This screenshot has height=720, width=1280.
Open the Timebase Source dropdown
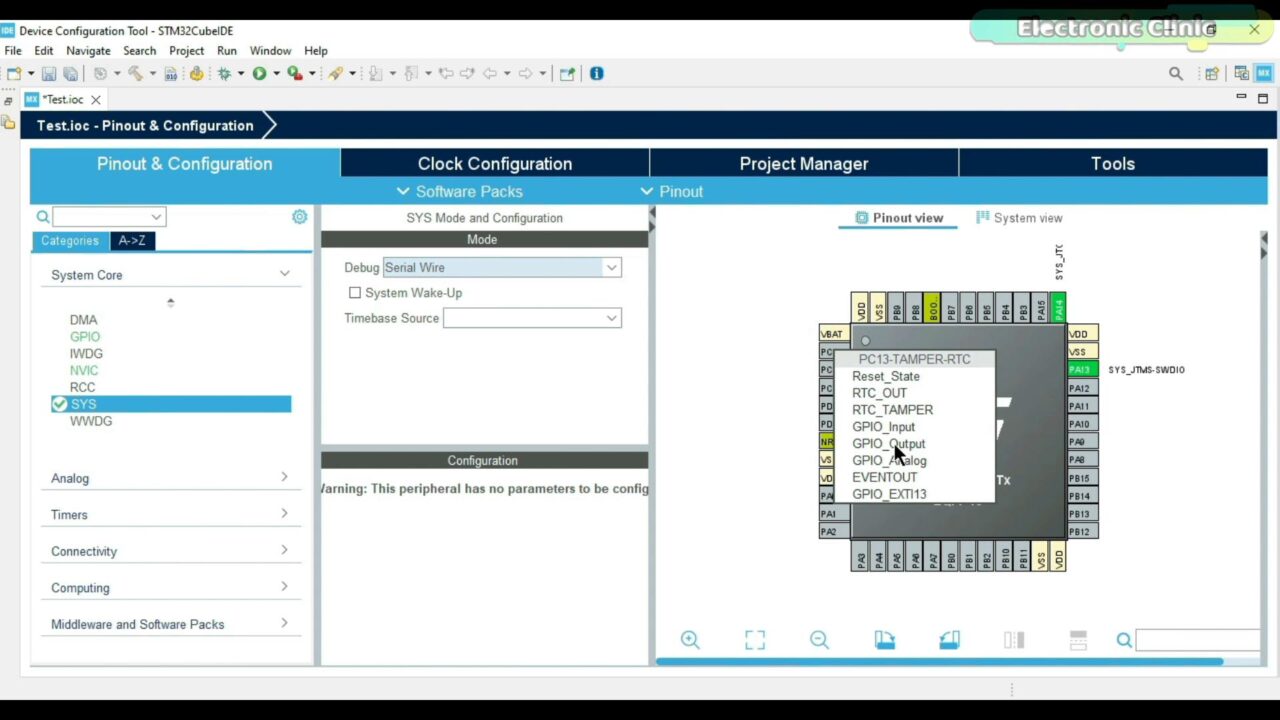pyautogui.click(x=611, y=318)
